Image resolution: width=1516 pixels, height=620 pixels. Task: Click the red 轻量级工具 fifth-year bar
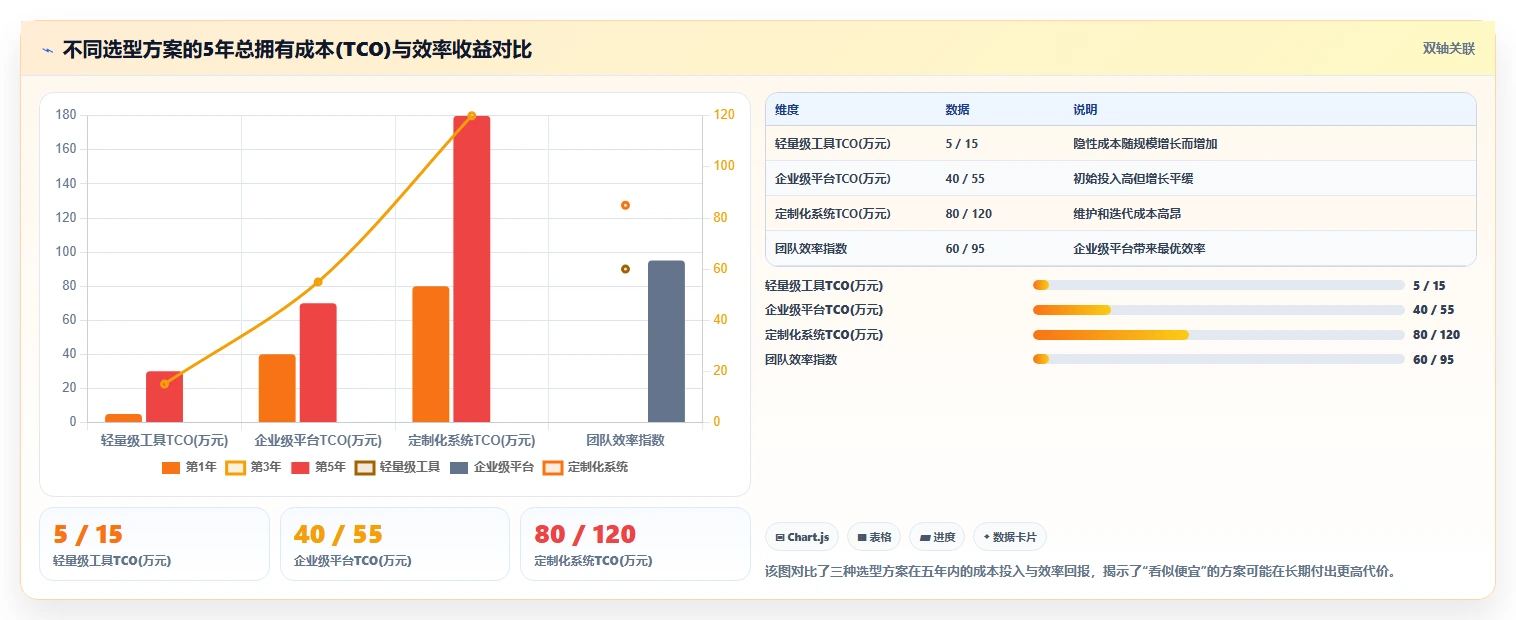pyautogui.click(x=164, y=397)
